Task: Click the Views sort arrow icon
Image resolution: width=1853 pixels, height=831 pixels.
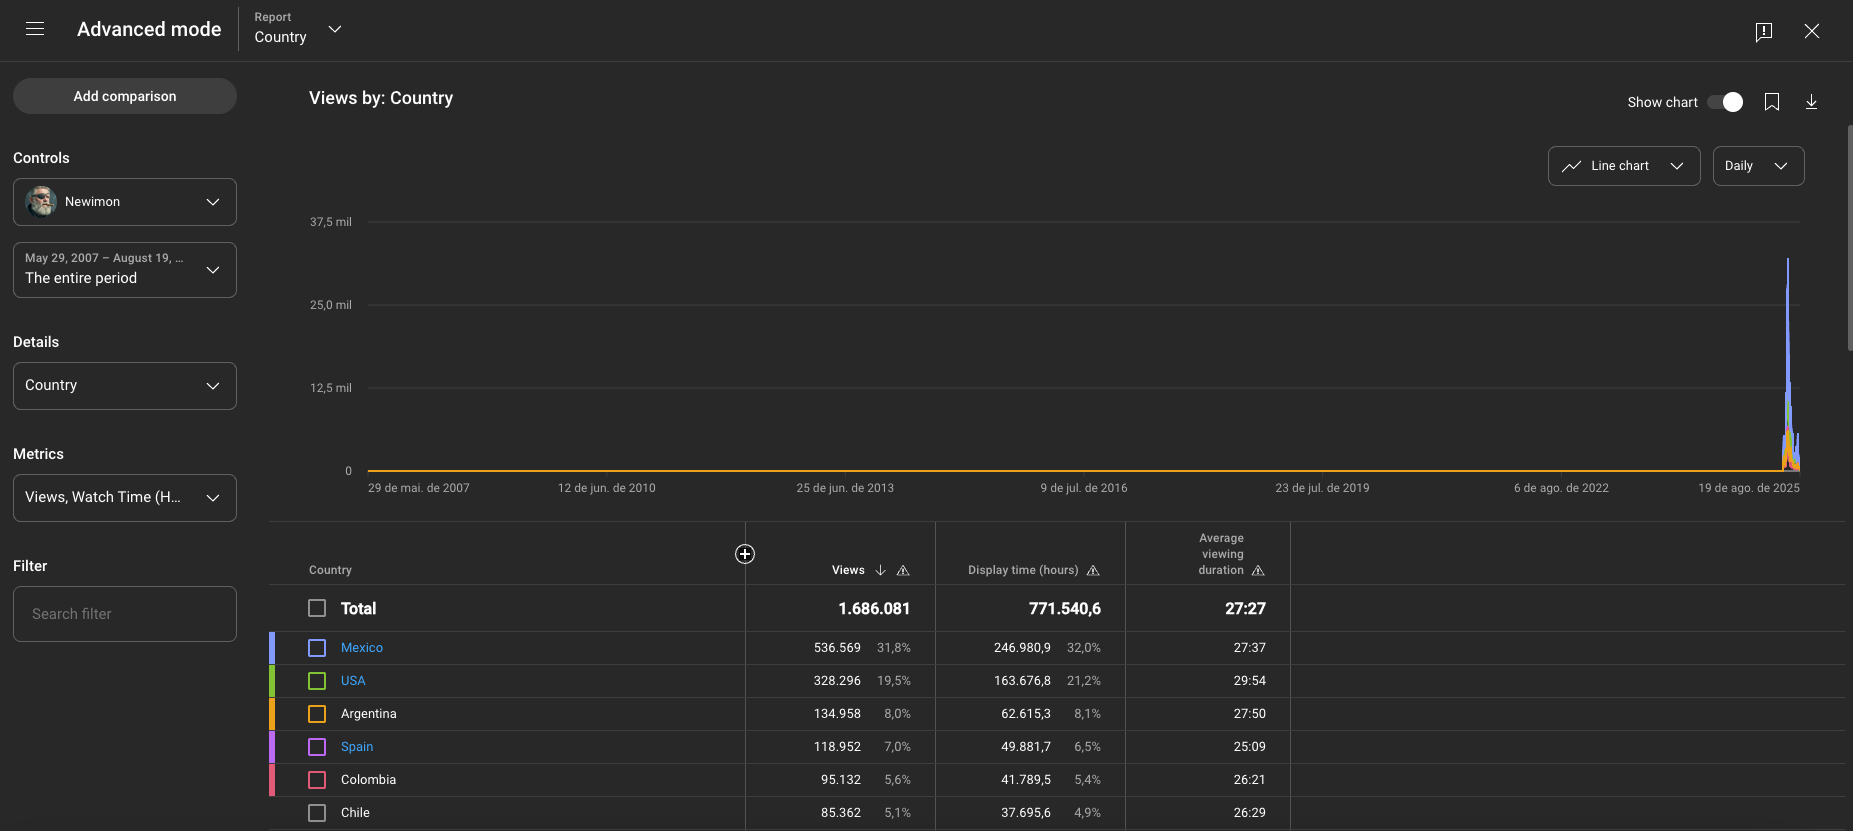Action: (x=880, y=570)
